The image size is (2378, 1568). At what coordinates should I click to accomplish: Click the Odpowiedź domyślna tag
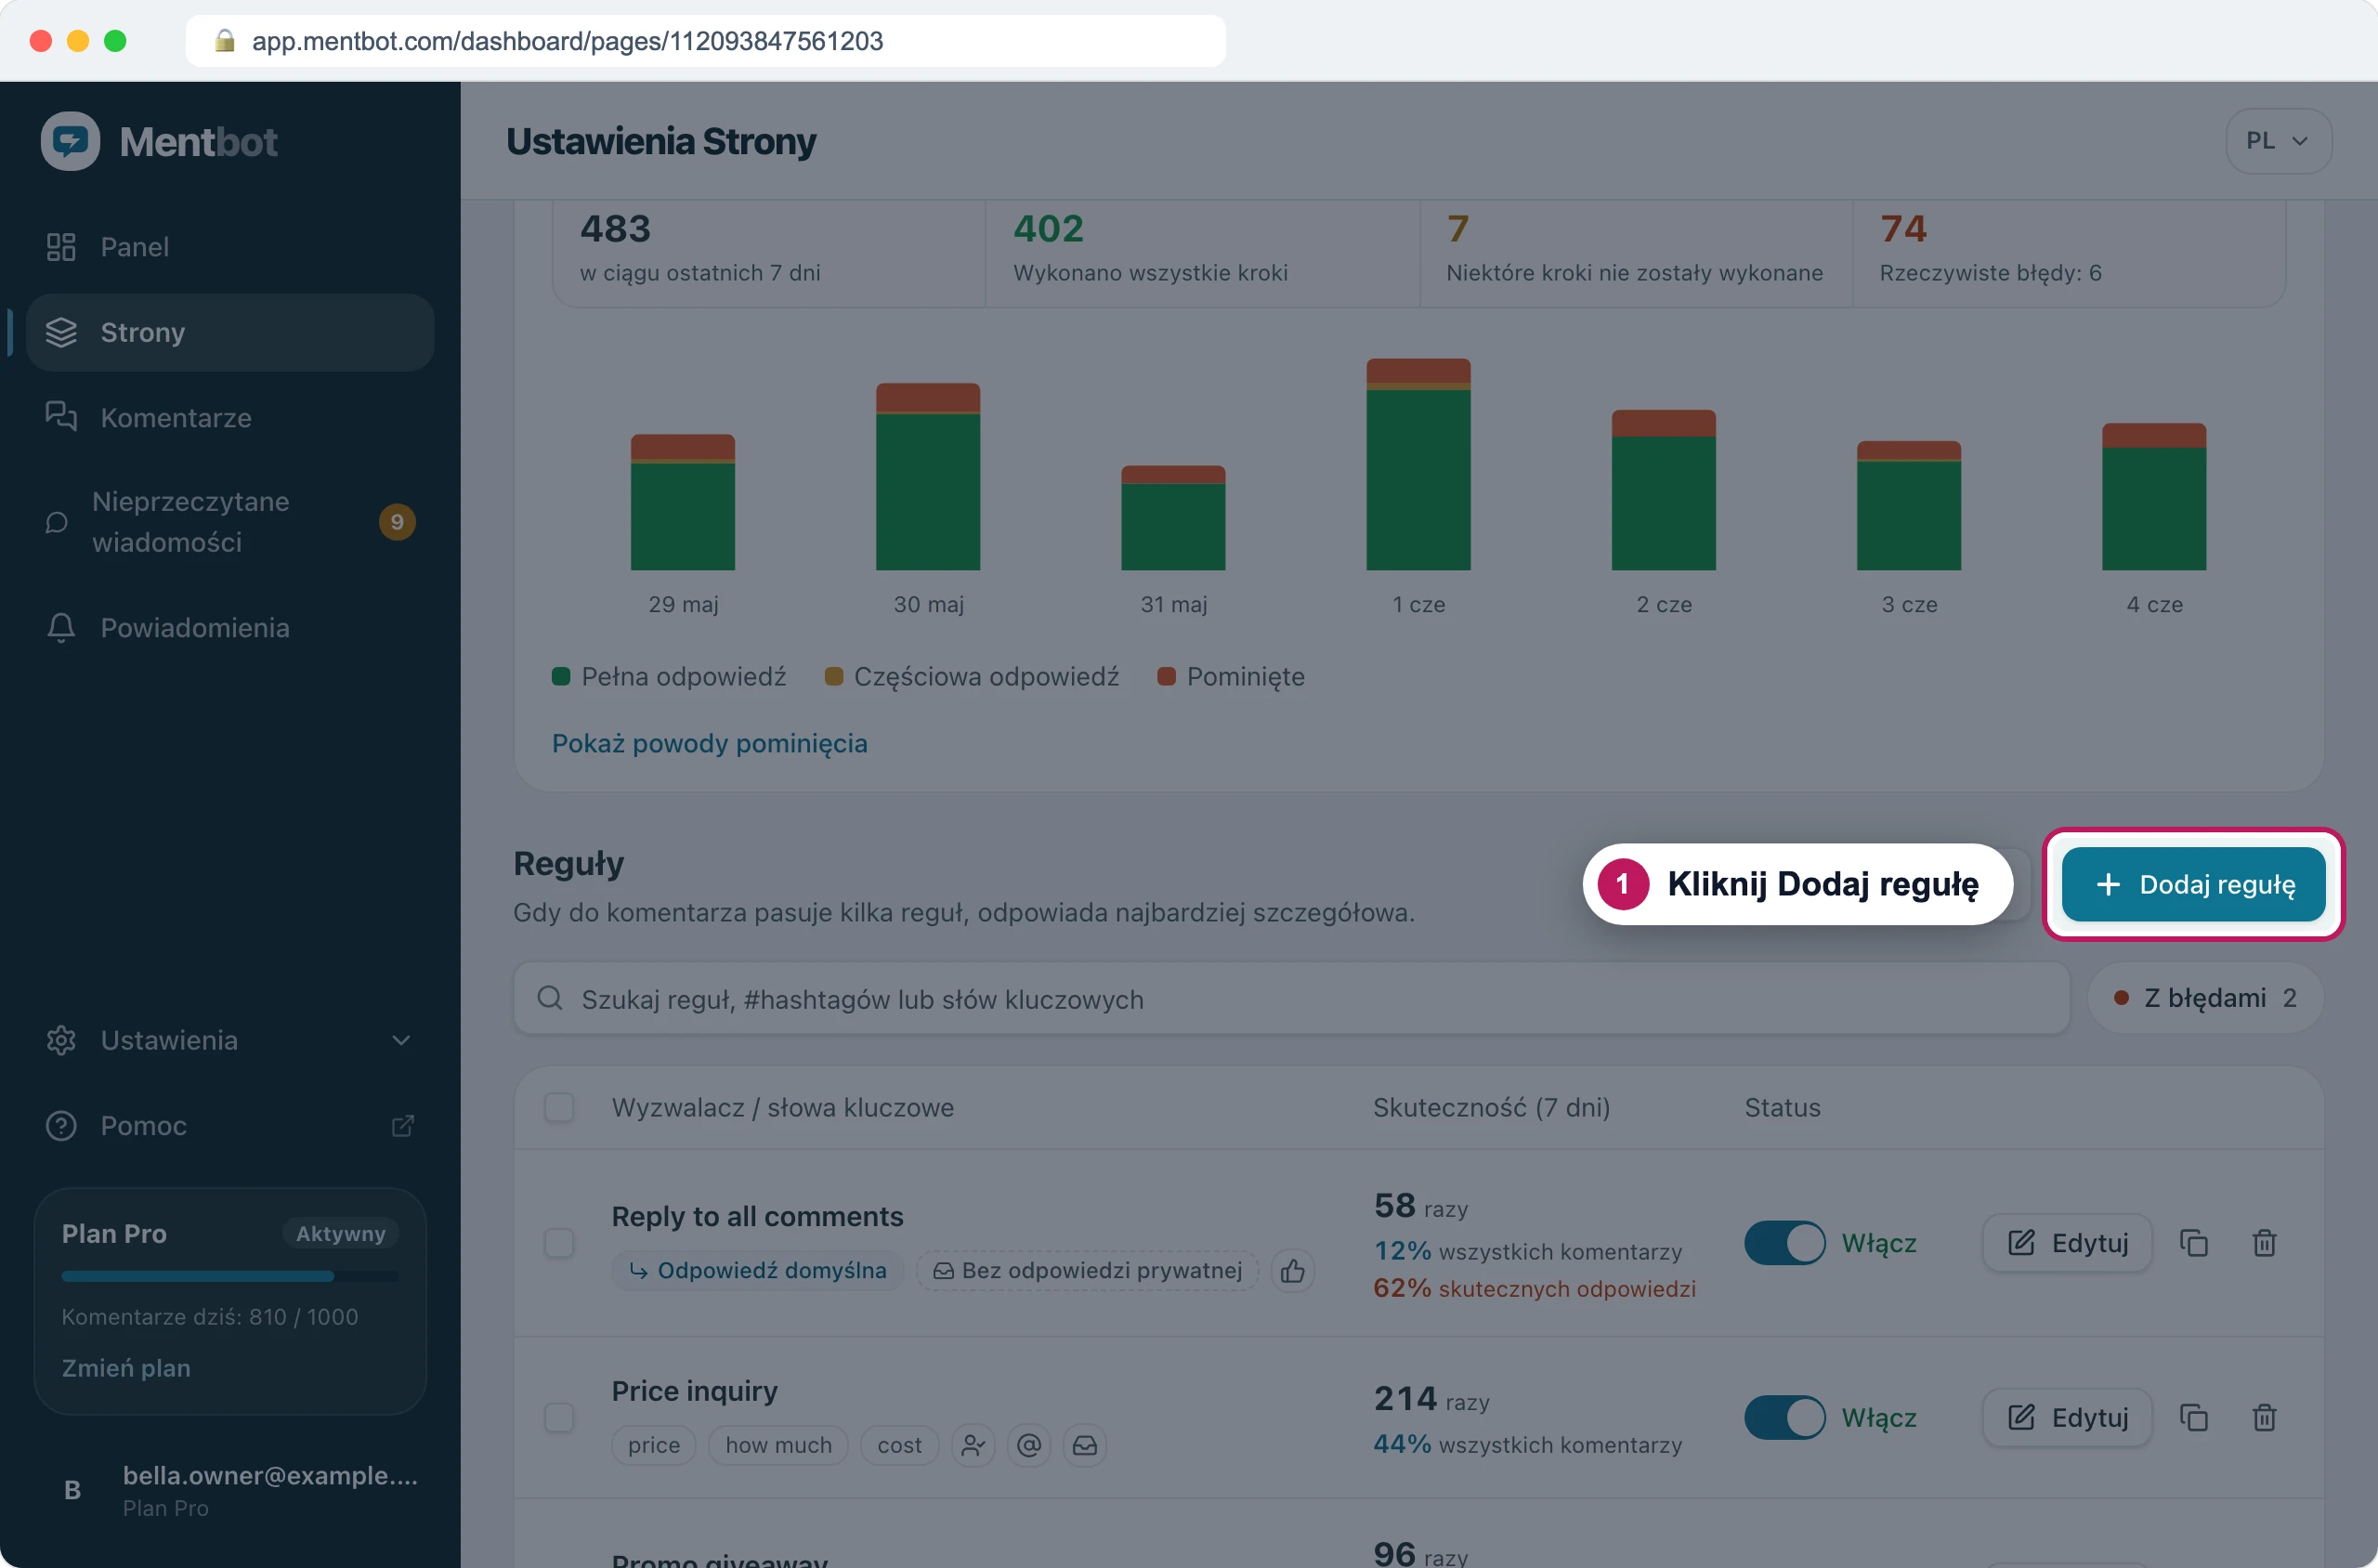coord(757,1270)
